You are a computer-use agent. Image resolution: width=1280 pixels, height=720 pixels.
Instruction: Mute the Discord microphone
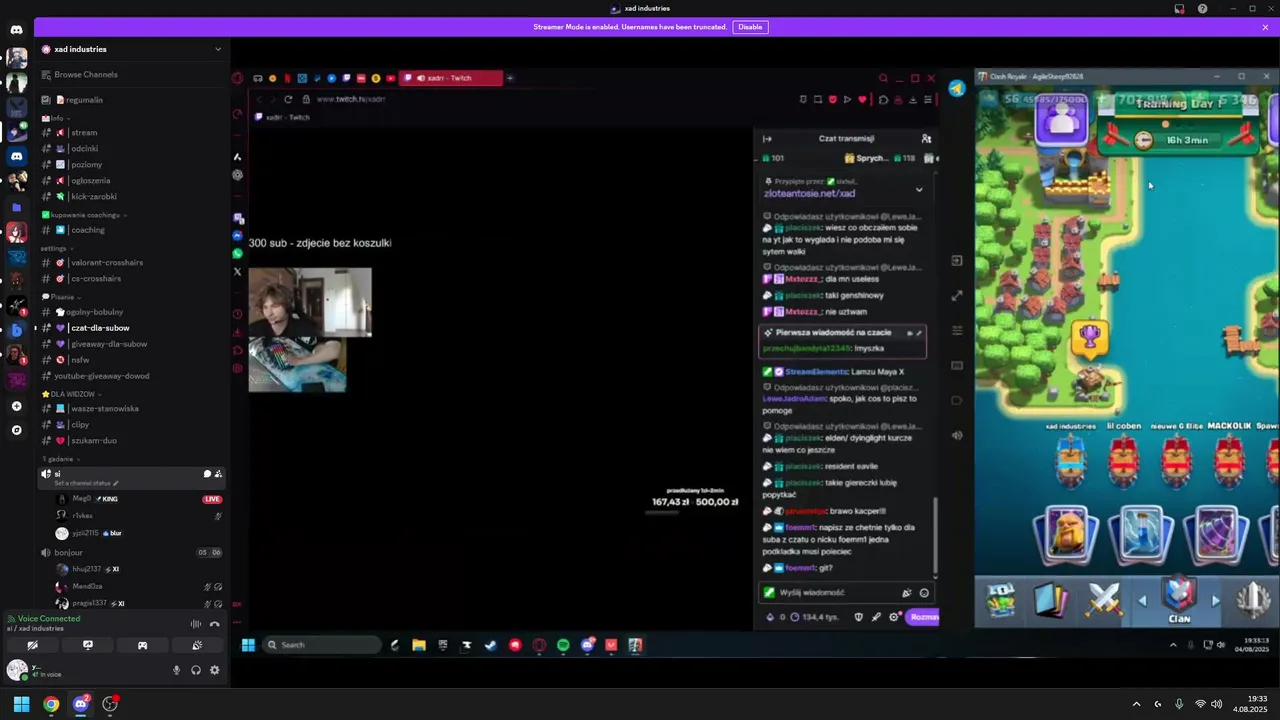tap(177, 670)
